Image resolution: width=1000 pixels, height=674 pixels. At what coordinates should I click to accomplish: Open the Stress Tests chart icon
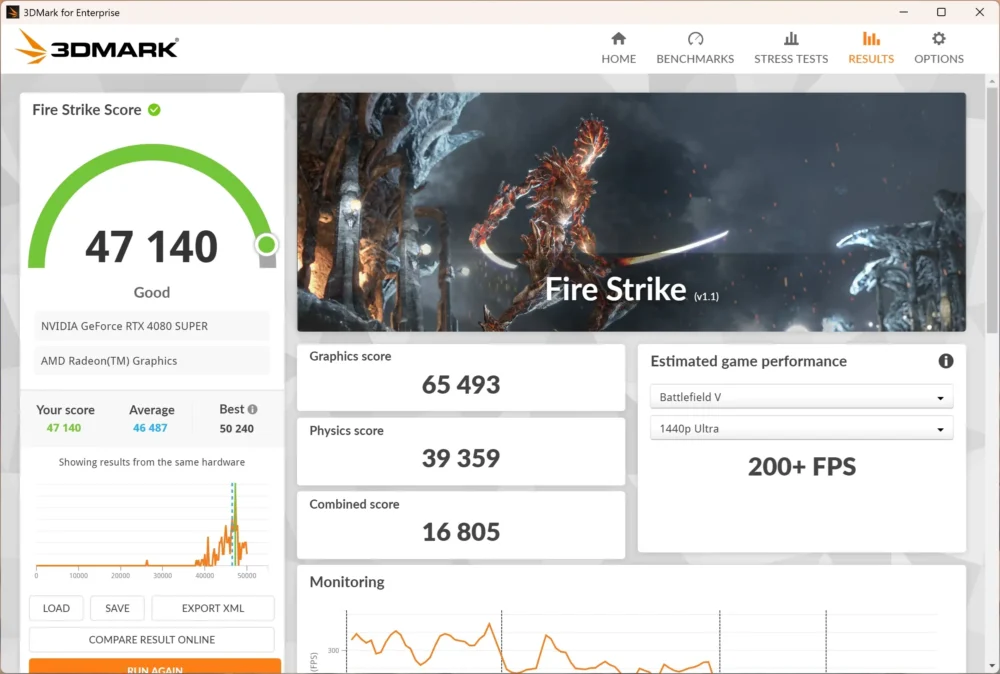pyautogui.click(x=791, y=39)
